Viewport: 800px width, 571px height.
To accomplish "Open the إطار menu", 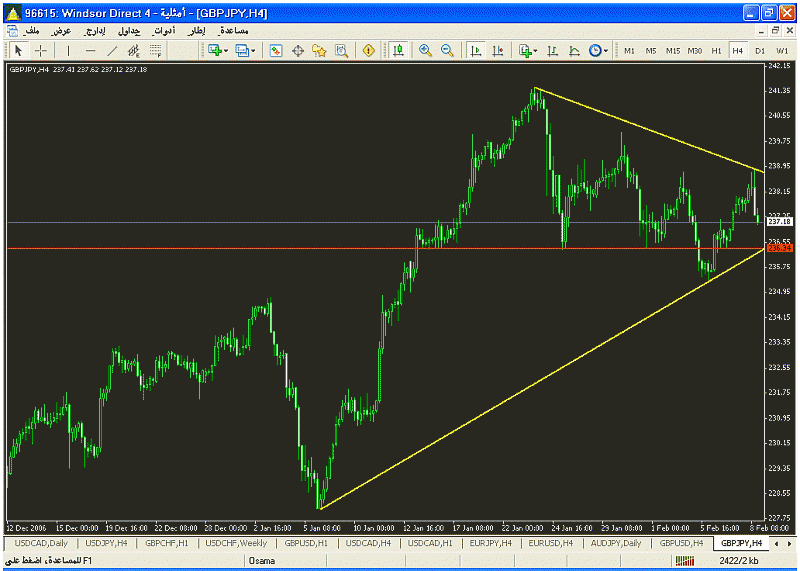I will pos(196,31).
